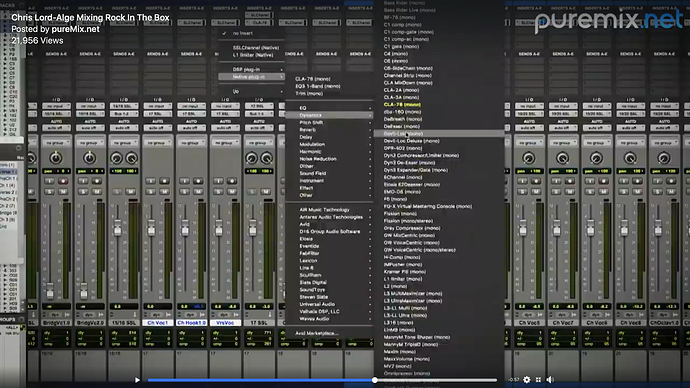690x388 pixels.
Task: Click output window icon under Ch Voc1 fader
Action: click(169, 315)
